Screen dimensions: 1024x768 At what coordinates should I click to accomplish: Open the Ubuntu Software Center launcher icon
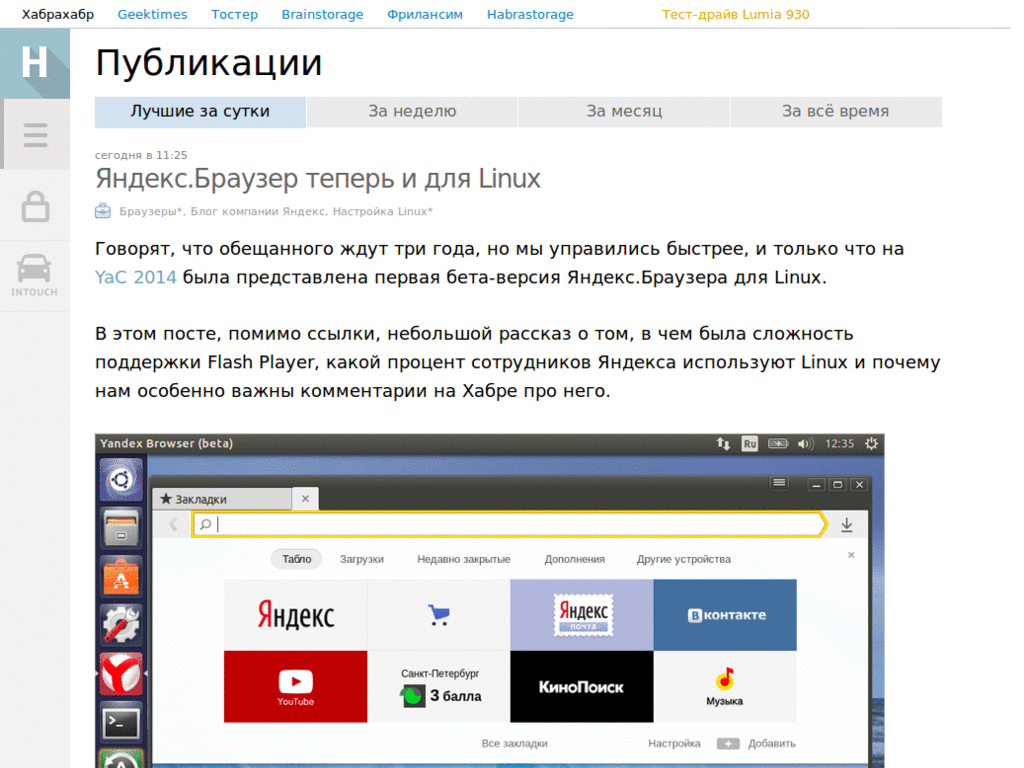click(x=121, y=576)
